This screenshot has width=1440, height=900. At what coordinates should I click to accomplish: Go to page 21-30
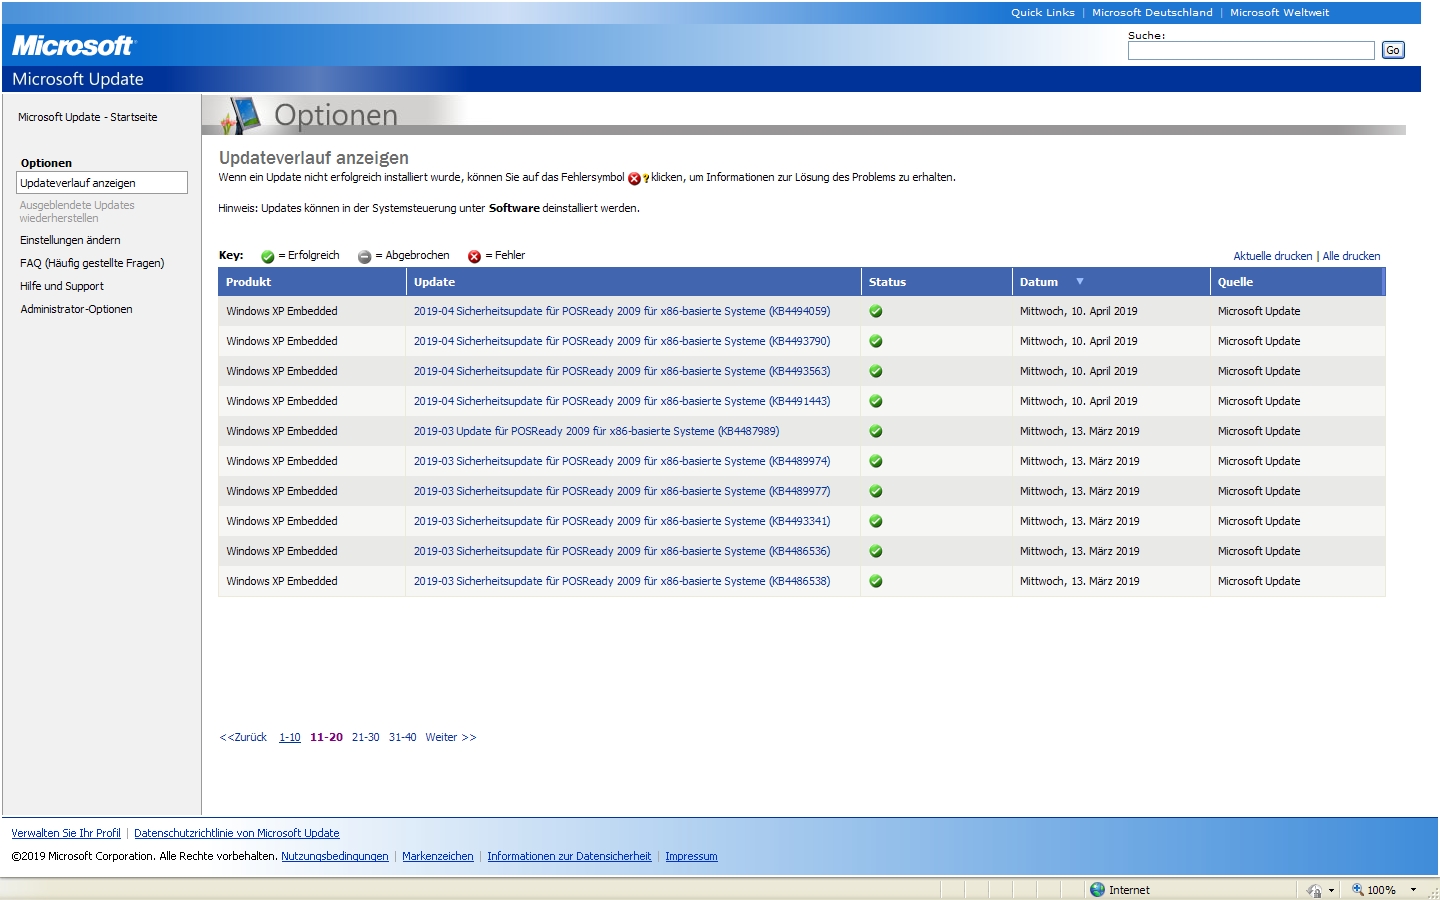click(x=366, y=737)
